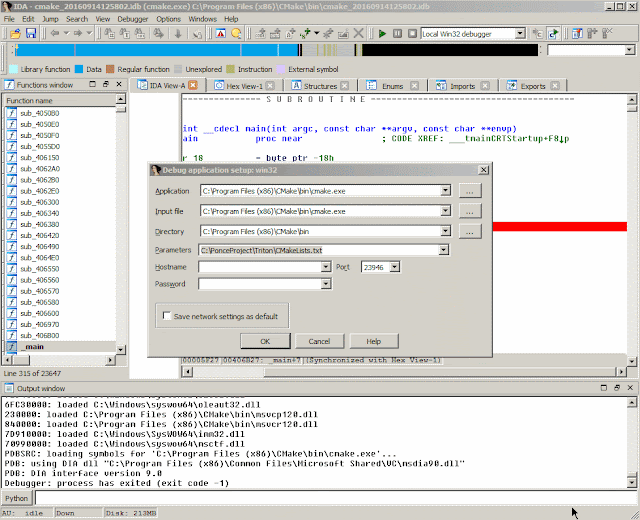Screen dimensions: 640x520
Task: Open a file with the folder icon
Action: (x=16, y=33)
